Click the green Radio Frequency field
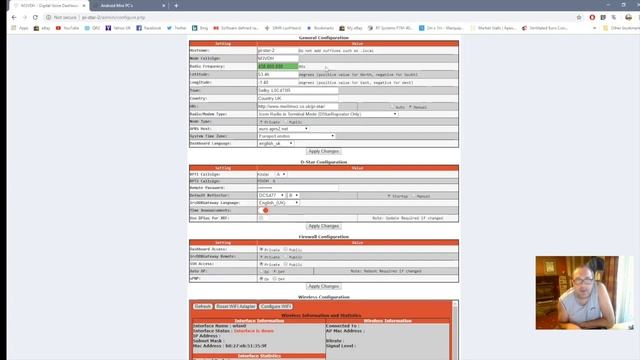 (278, 66)
